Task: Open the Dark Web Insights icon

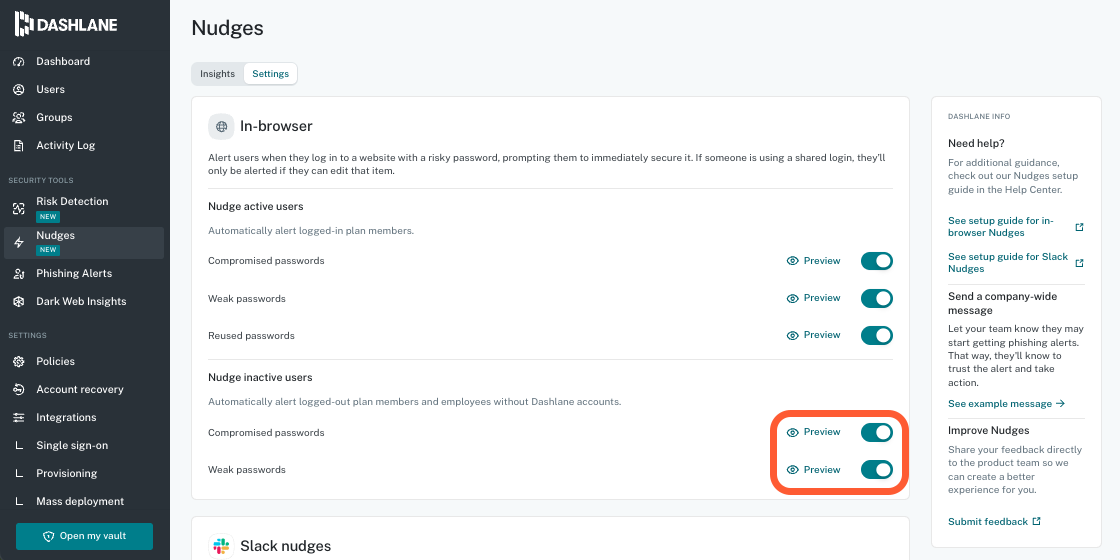Action: click(x=19, y=301)
